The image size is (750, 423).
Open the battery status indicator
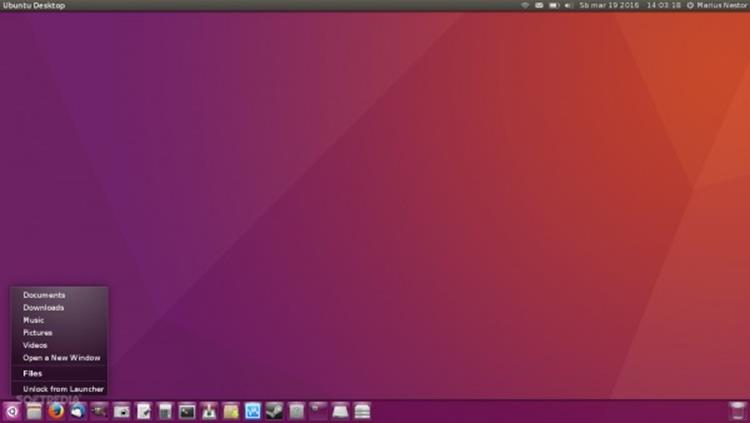[x=553, y=5]
